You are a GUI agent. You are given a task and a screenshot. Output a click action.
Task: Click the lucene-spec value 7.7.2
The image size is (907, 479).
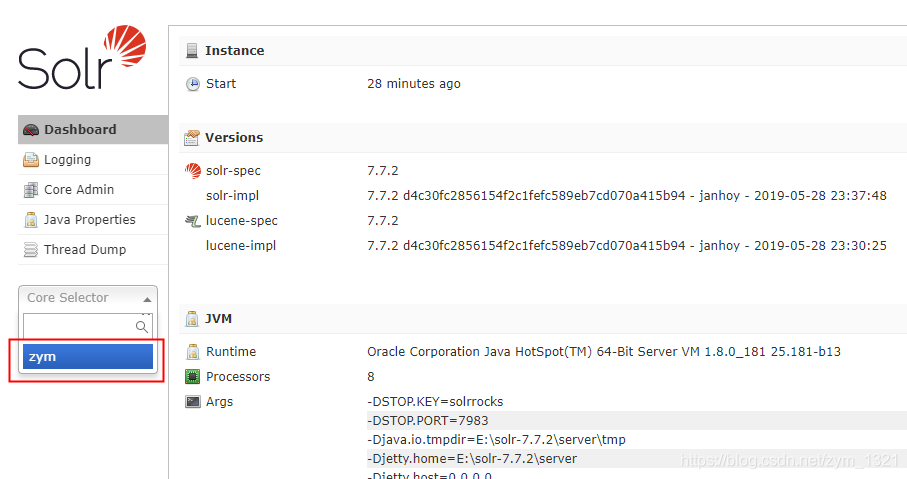[382, 220]
